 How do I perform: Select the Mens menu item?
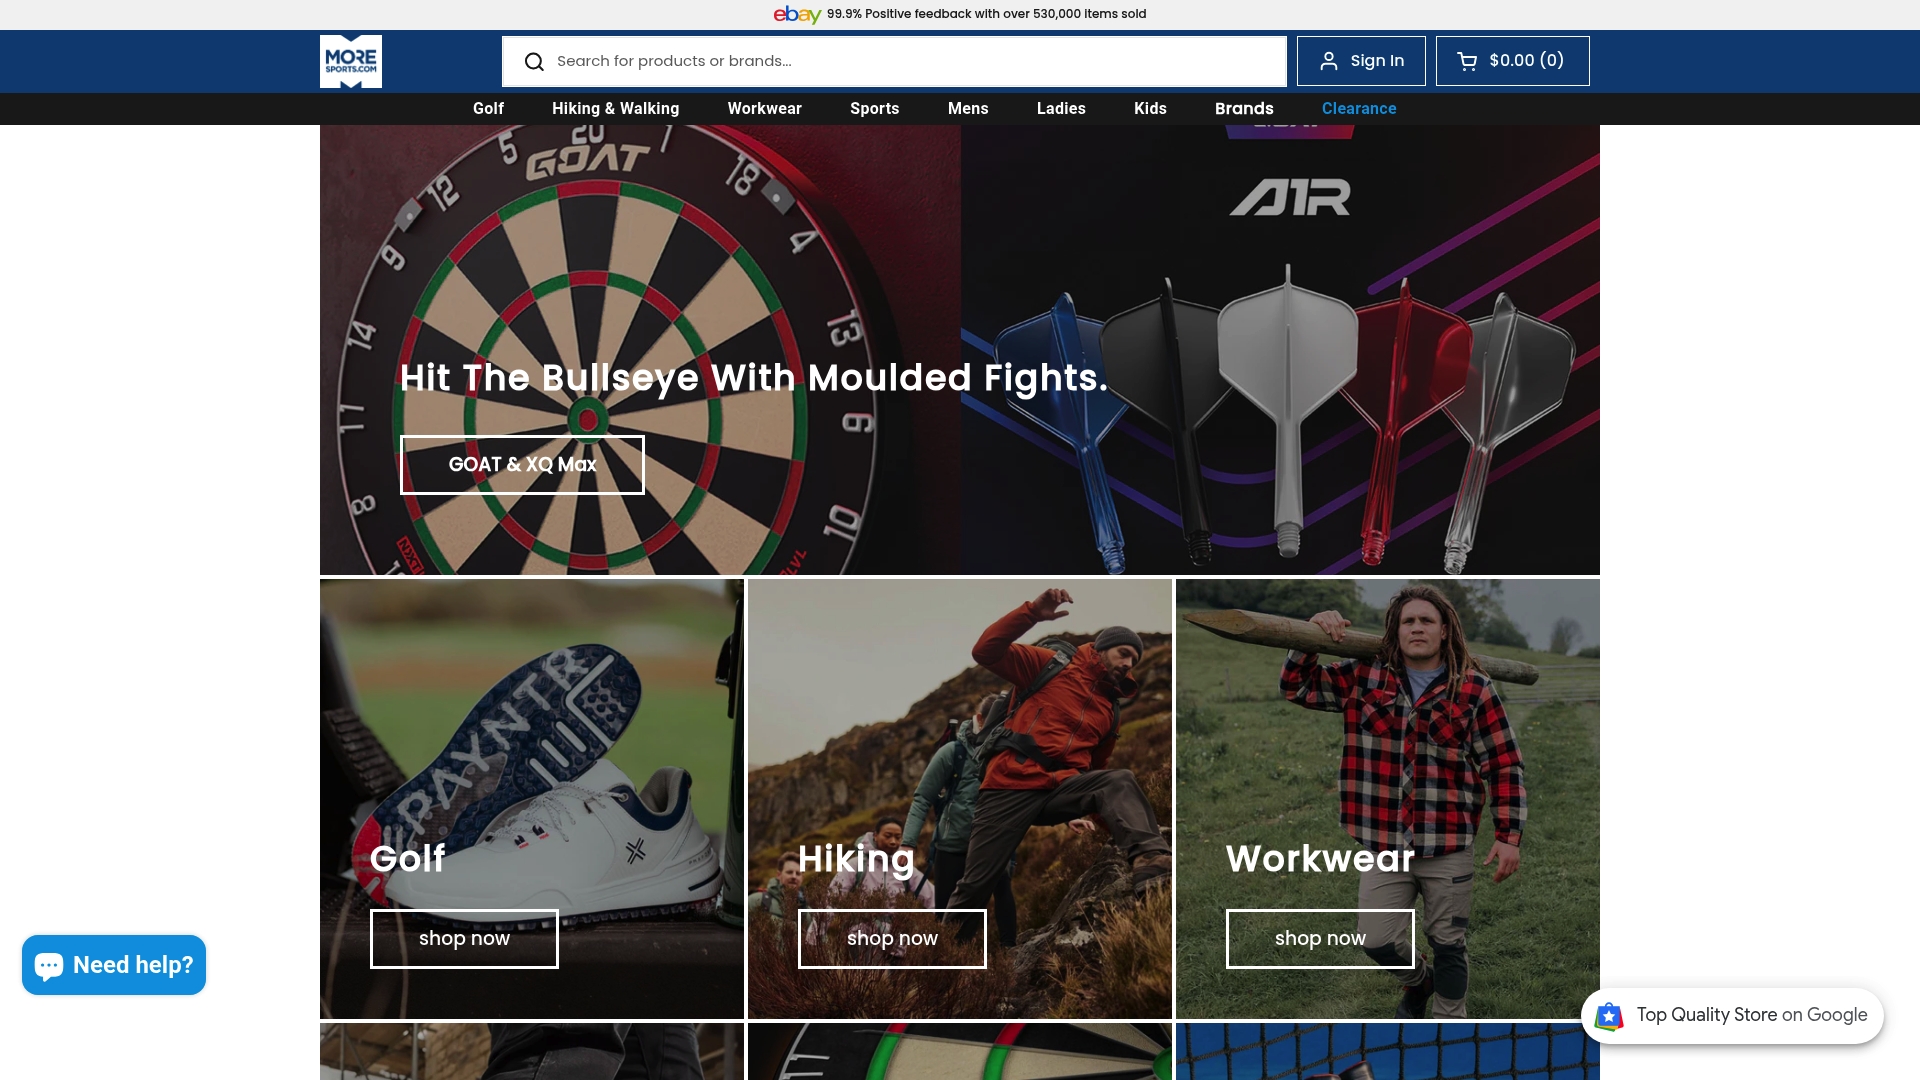(x=967, y=108)
